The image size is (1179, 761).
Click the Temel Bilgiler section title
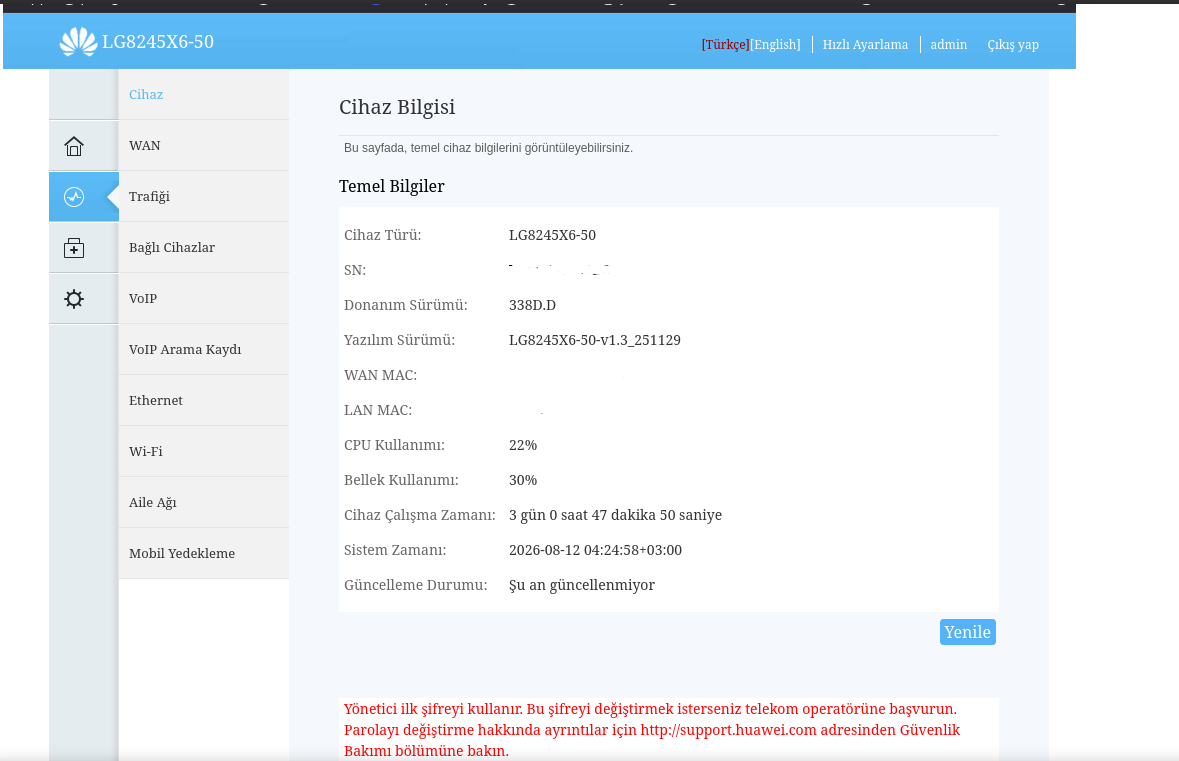pos(392,186)
